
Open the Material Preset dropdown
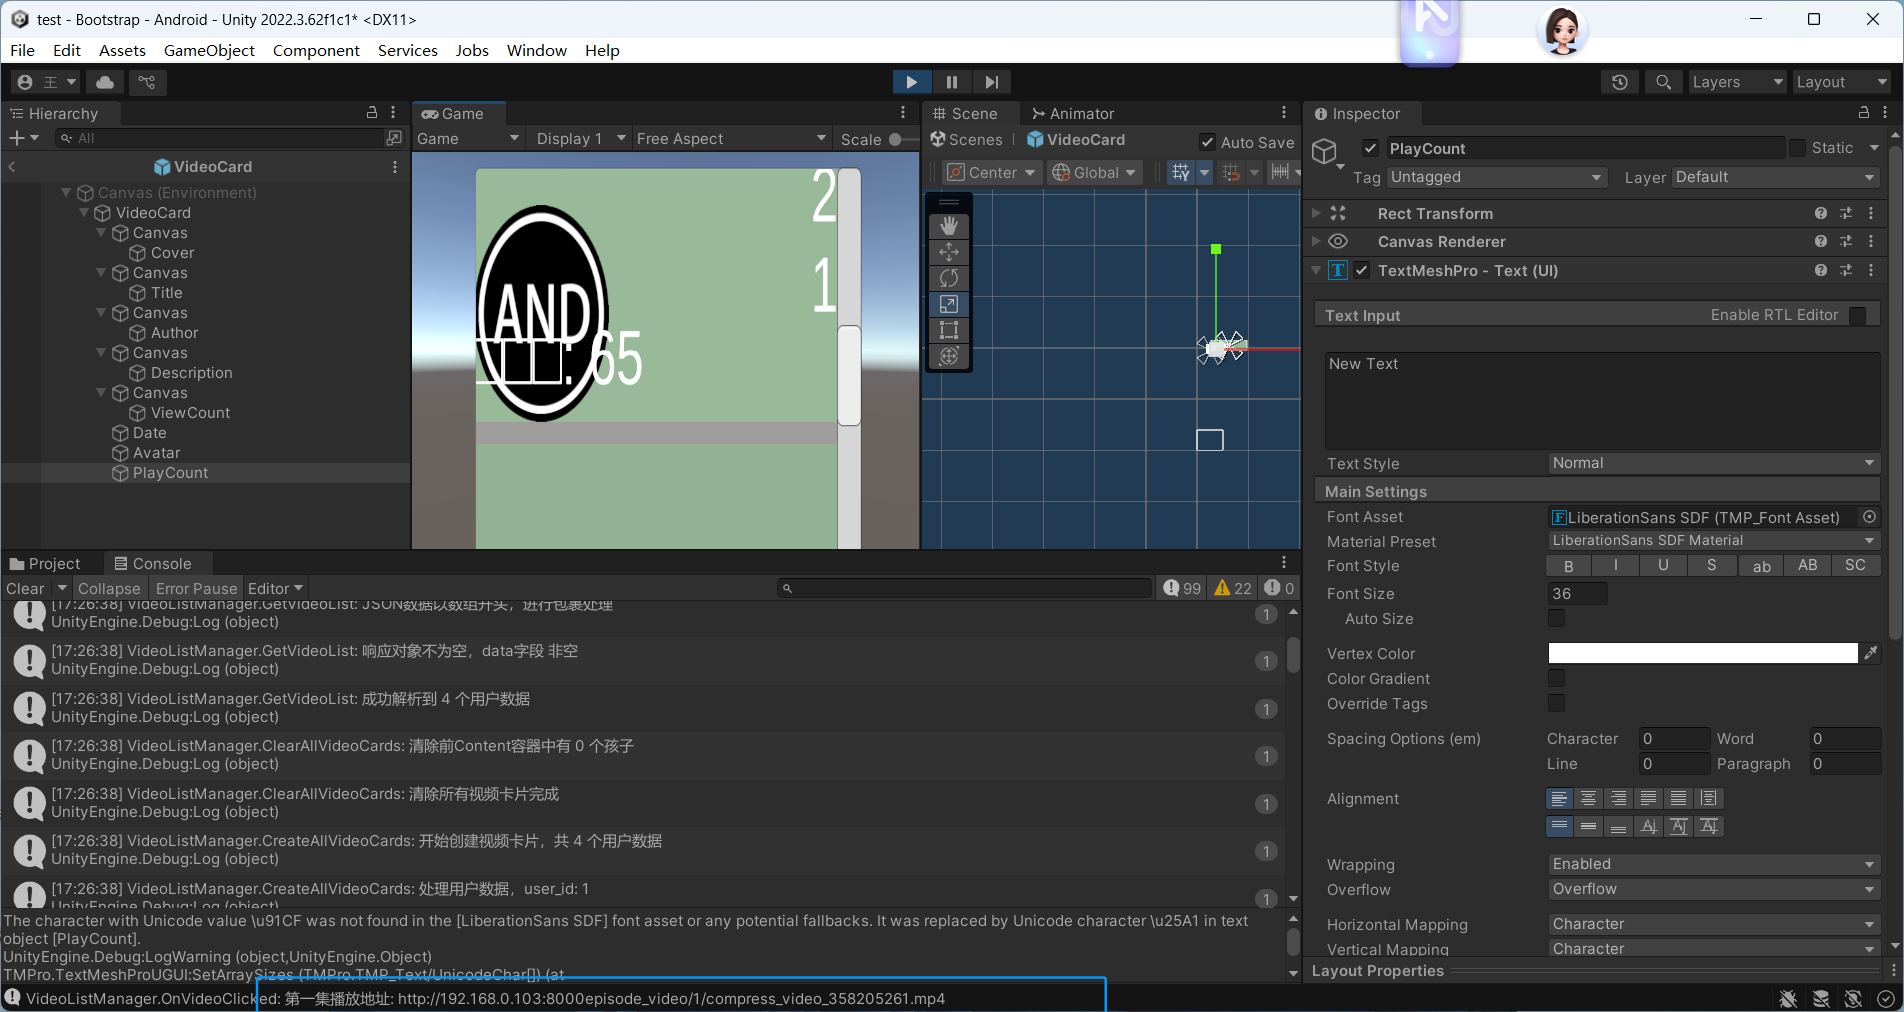[1714, 541]
